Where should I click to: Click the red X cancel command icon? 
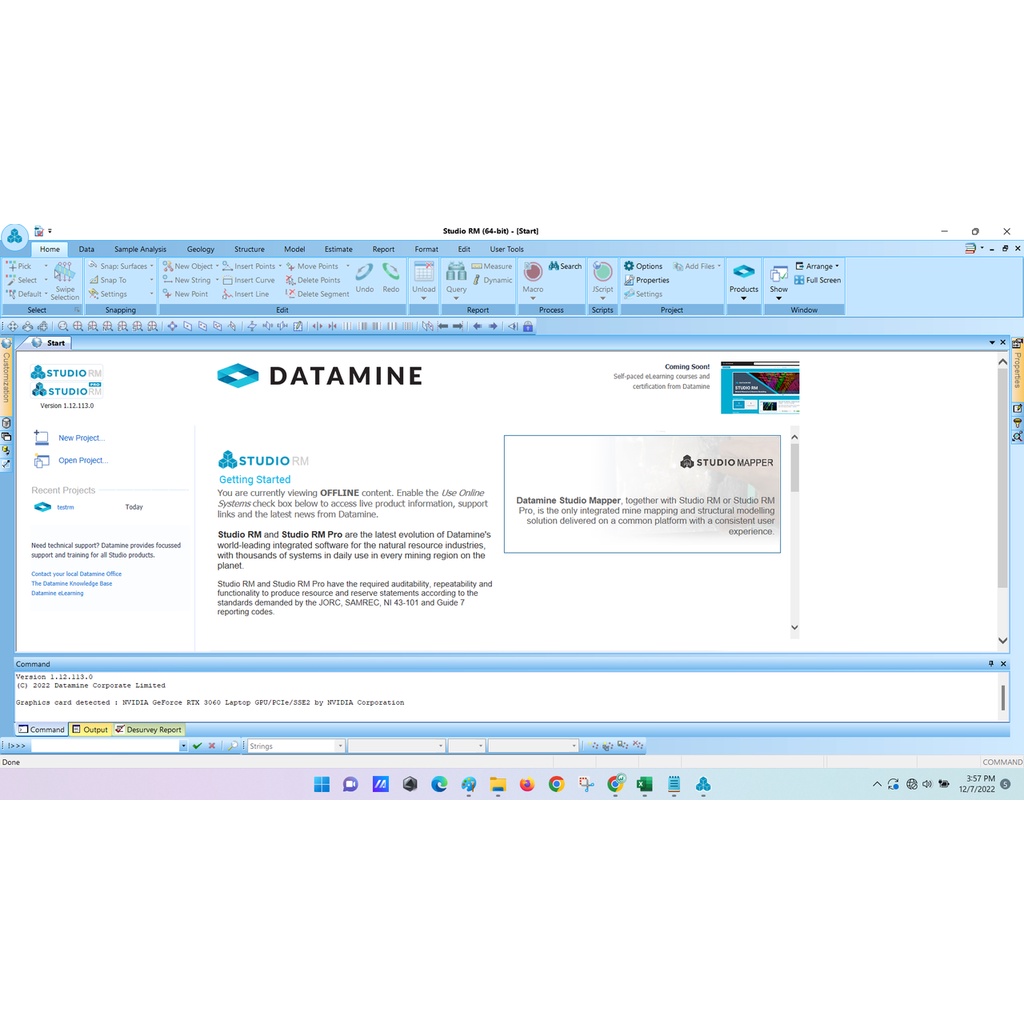click(x=212, y=746)
